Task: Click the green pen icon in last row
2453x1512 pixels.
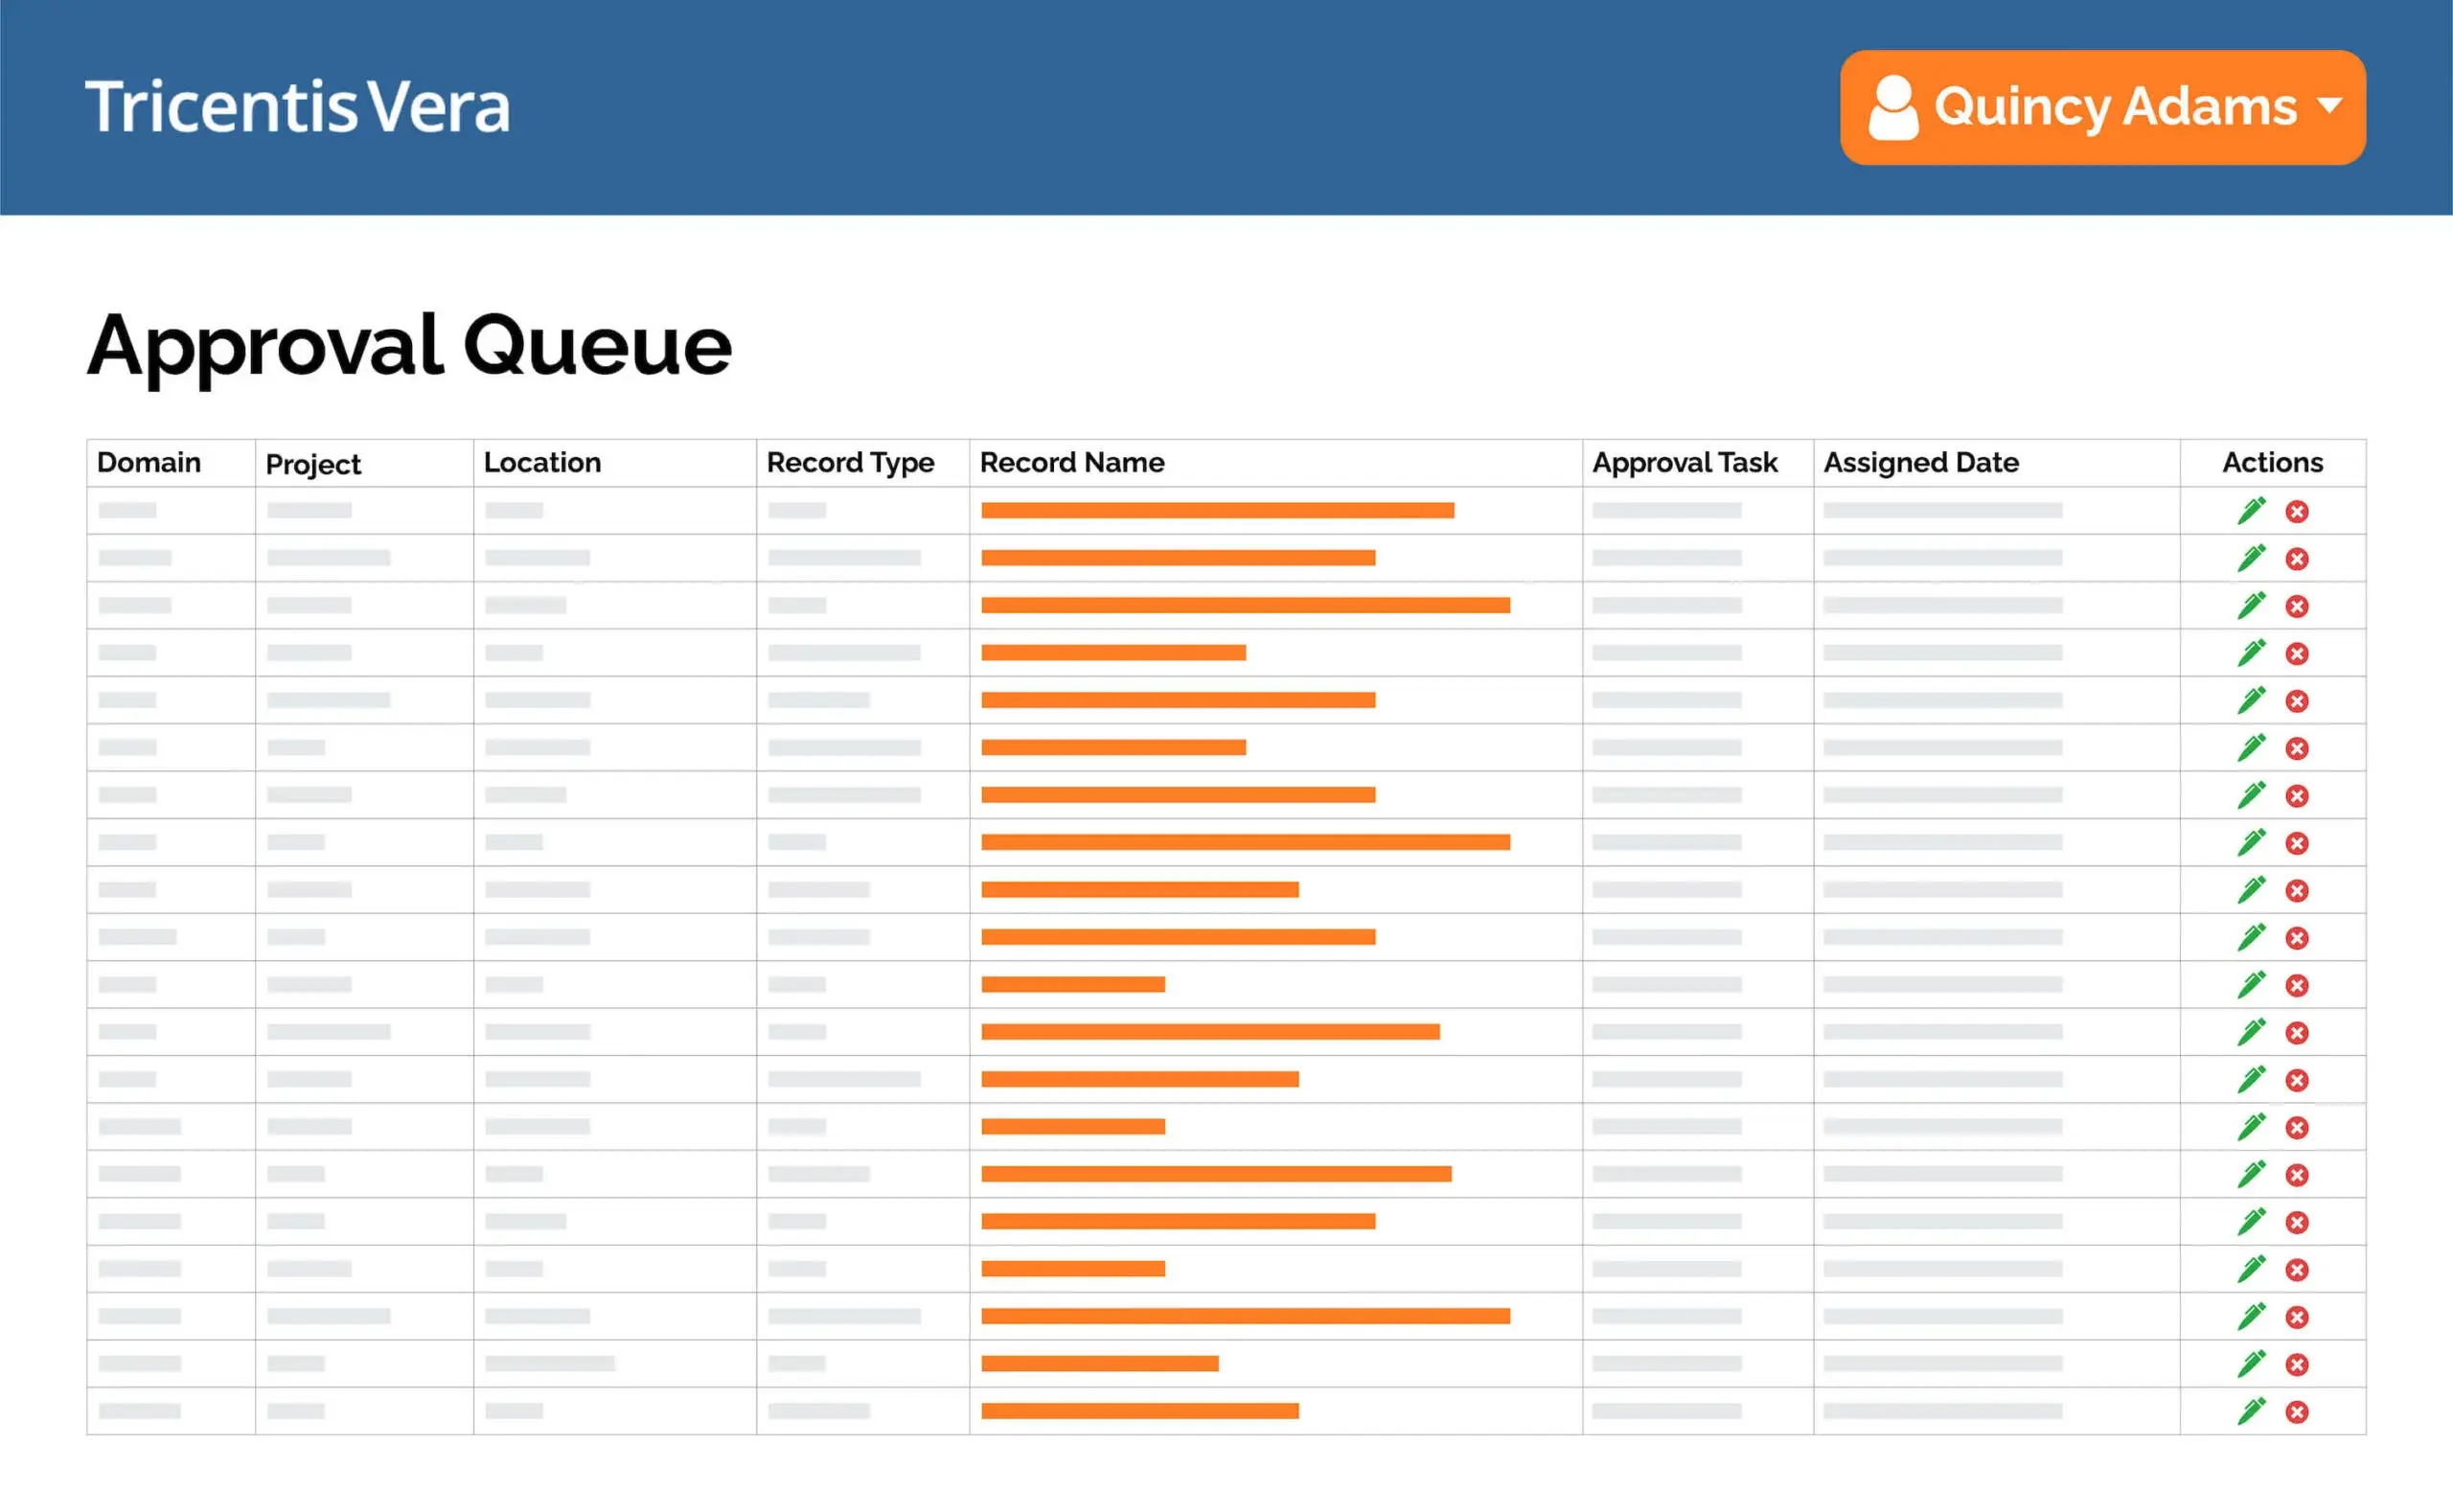Action: coord(2250,1411)
